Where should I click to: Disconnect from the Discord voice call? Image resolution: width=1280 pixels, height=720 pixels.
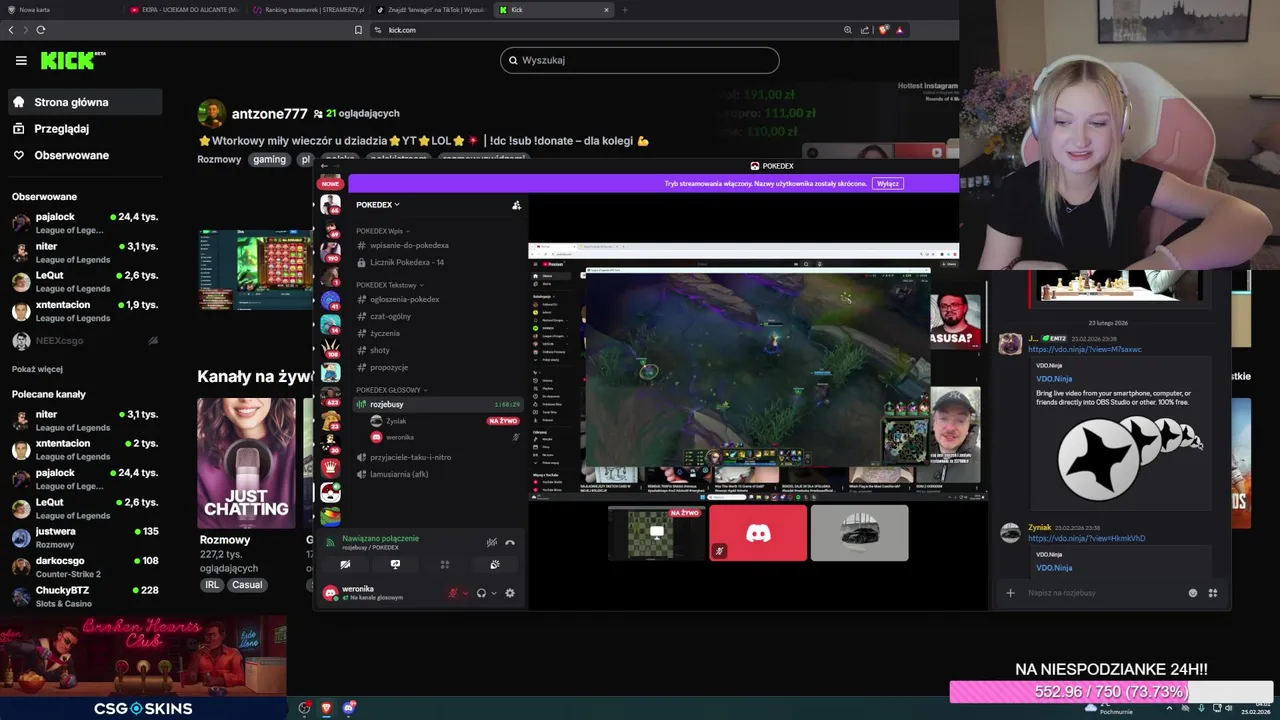[510, 542]
